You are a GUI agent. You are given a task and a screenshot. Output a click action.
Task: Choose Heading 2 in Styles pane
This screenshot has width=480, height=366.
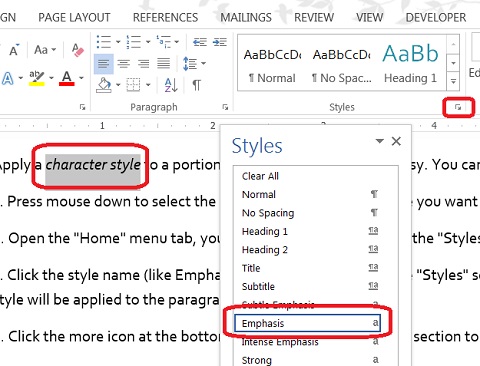tap(316, 249)
